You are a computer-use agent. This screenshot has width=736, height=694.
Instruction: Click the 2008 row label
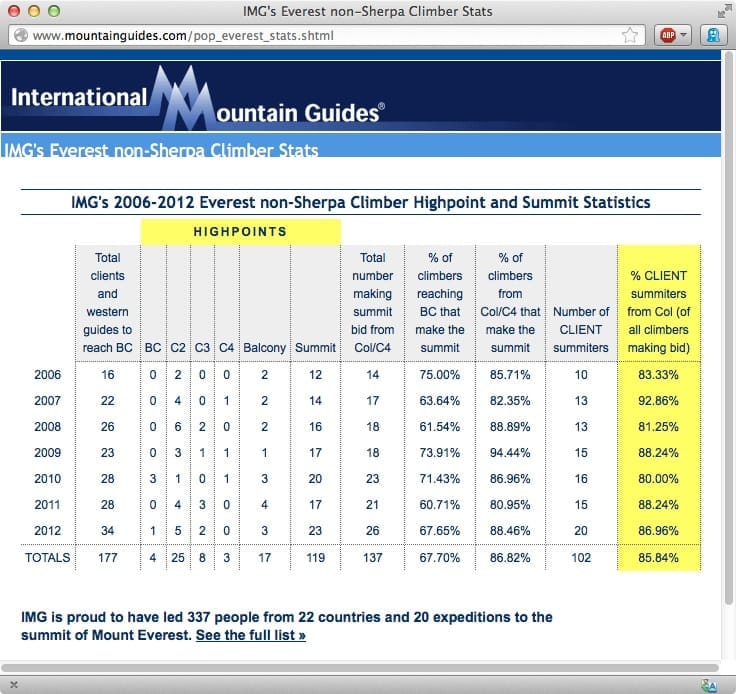click(x=47, y=427)
